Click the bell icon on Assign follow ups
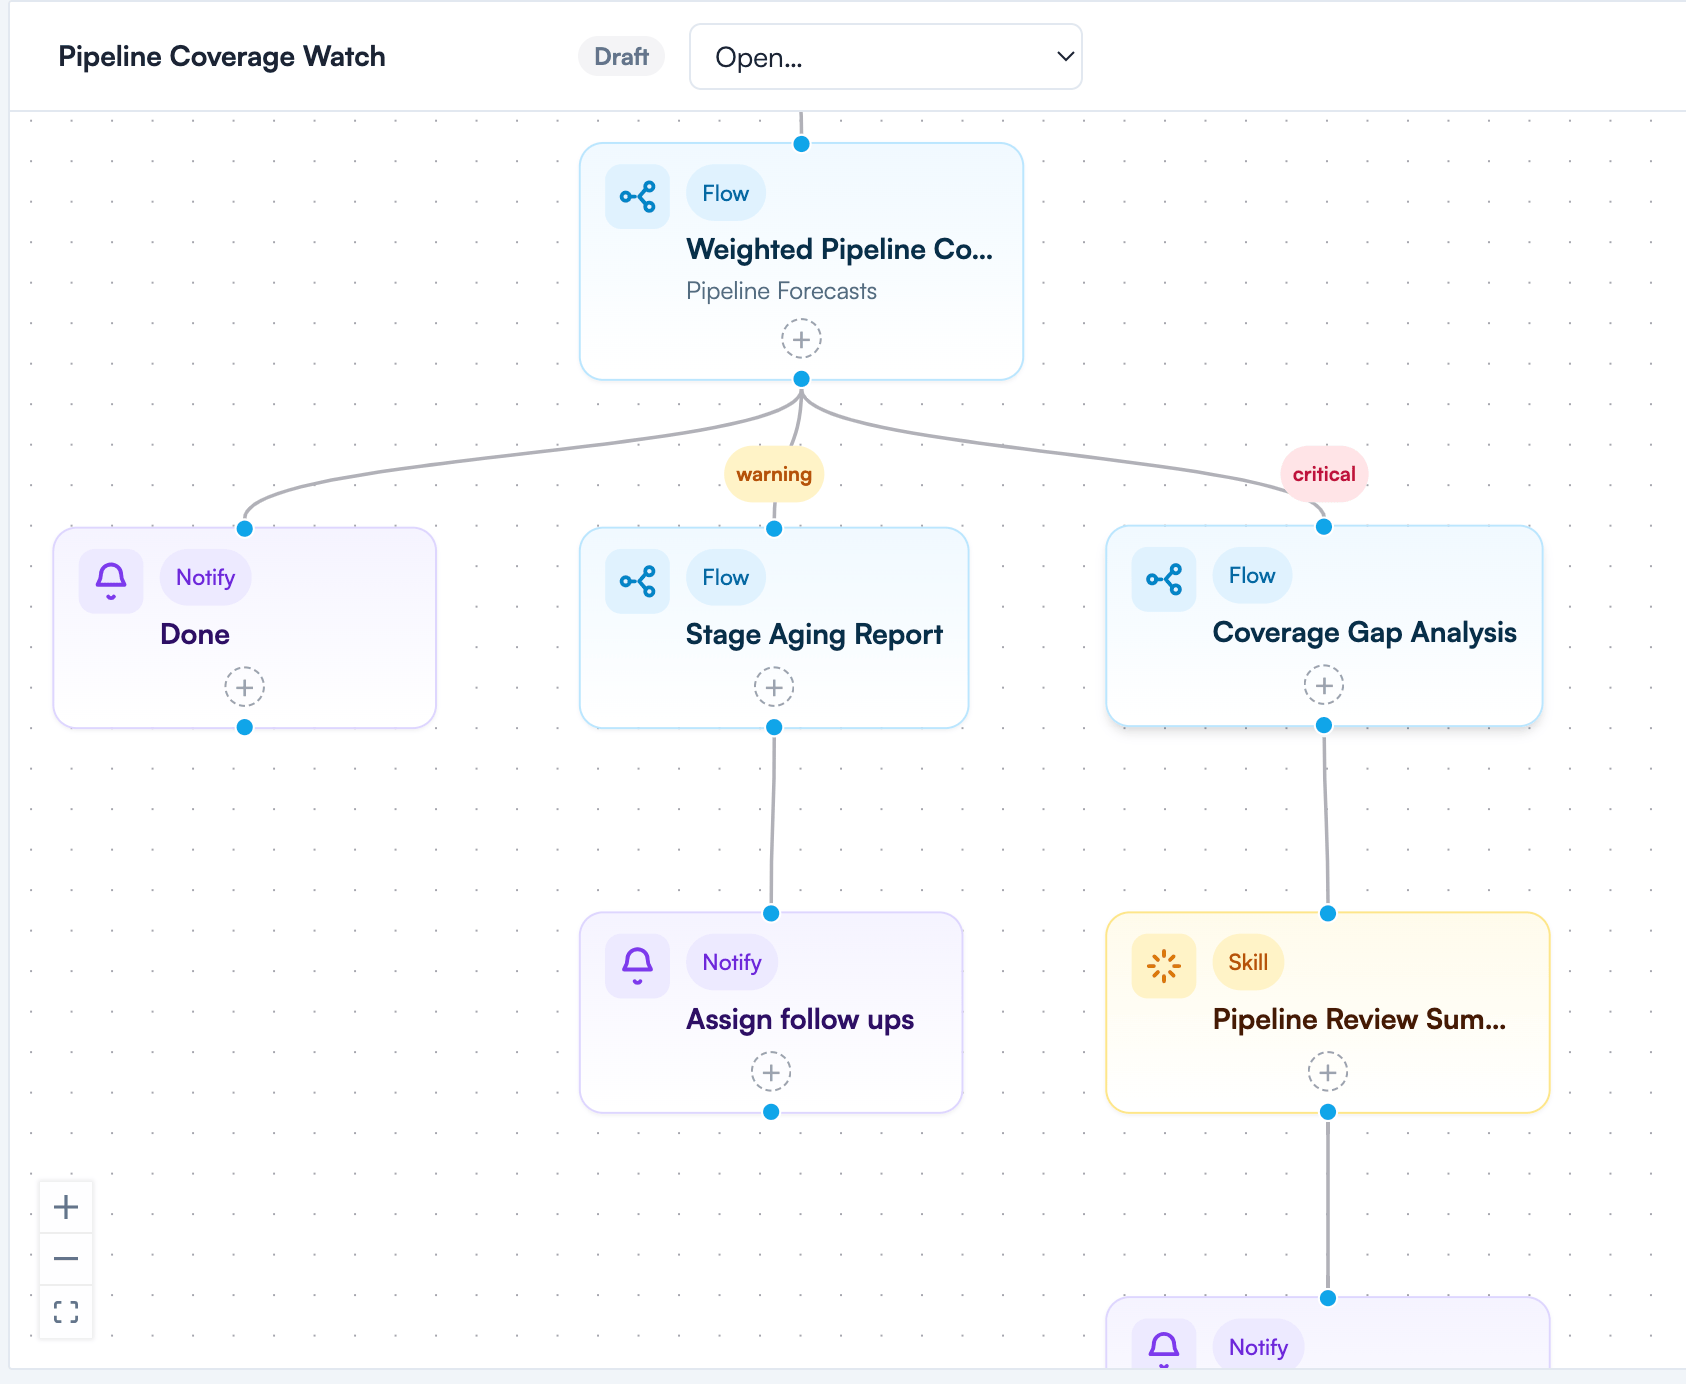Screen dimensions: 1686x1384 [637, 965]
